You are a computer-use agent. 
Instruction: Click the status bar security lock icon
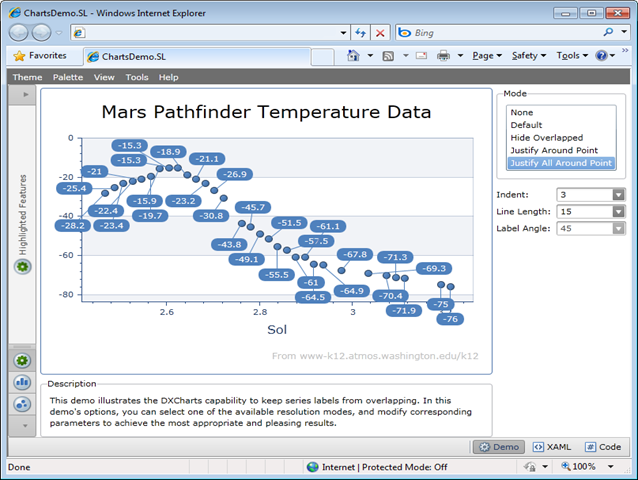530,467
